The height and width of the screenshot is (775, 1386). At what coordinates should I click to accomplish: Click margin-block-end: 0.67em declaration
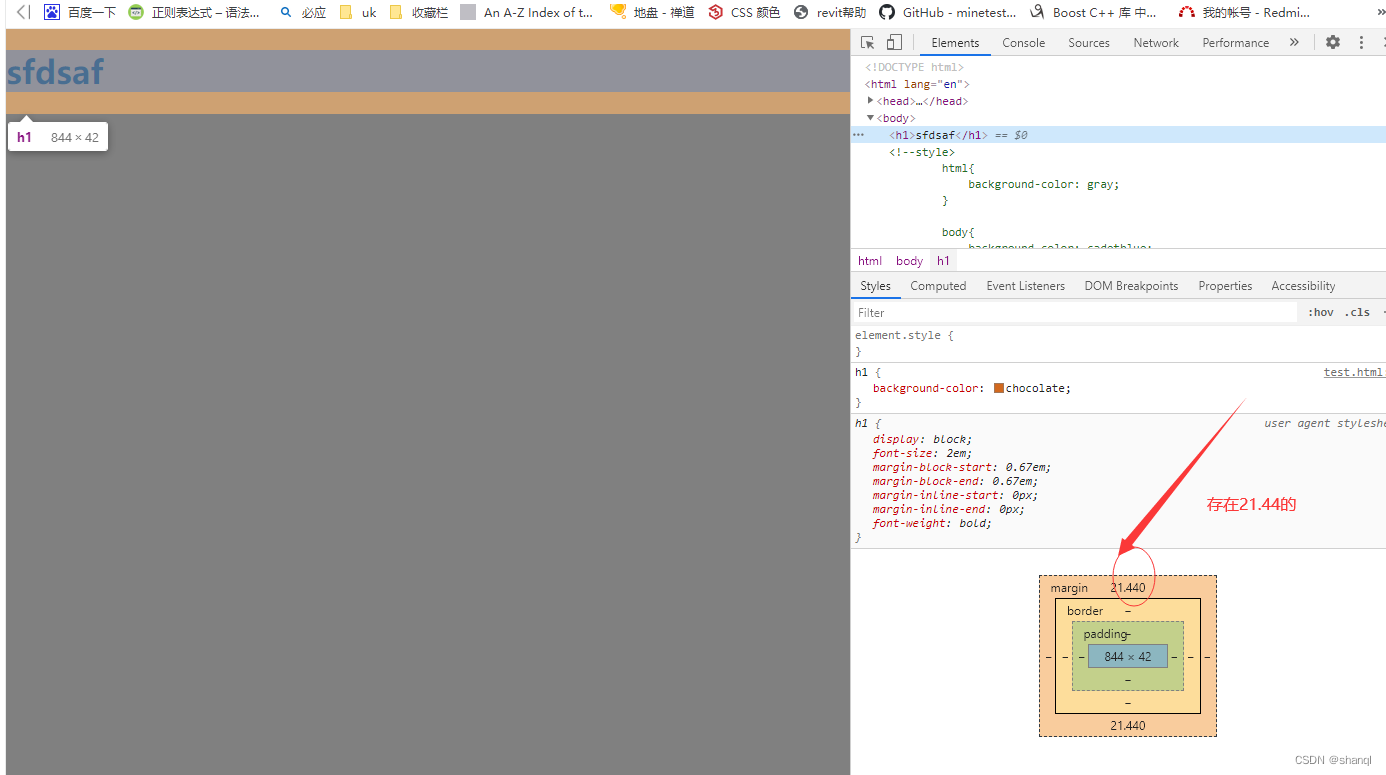pos(955,481)
